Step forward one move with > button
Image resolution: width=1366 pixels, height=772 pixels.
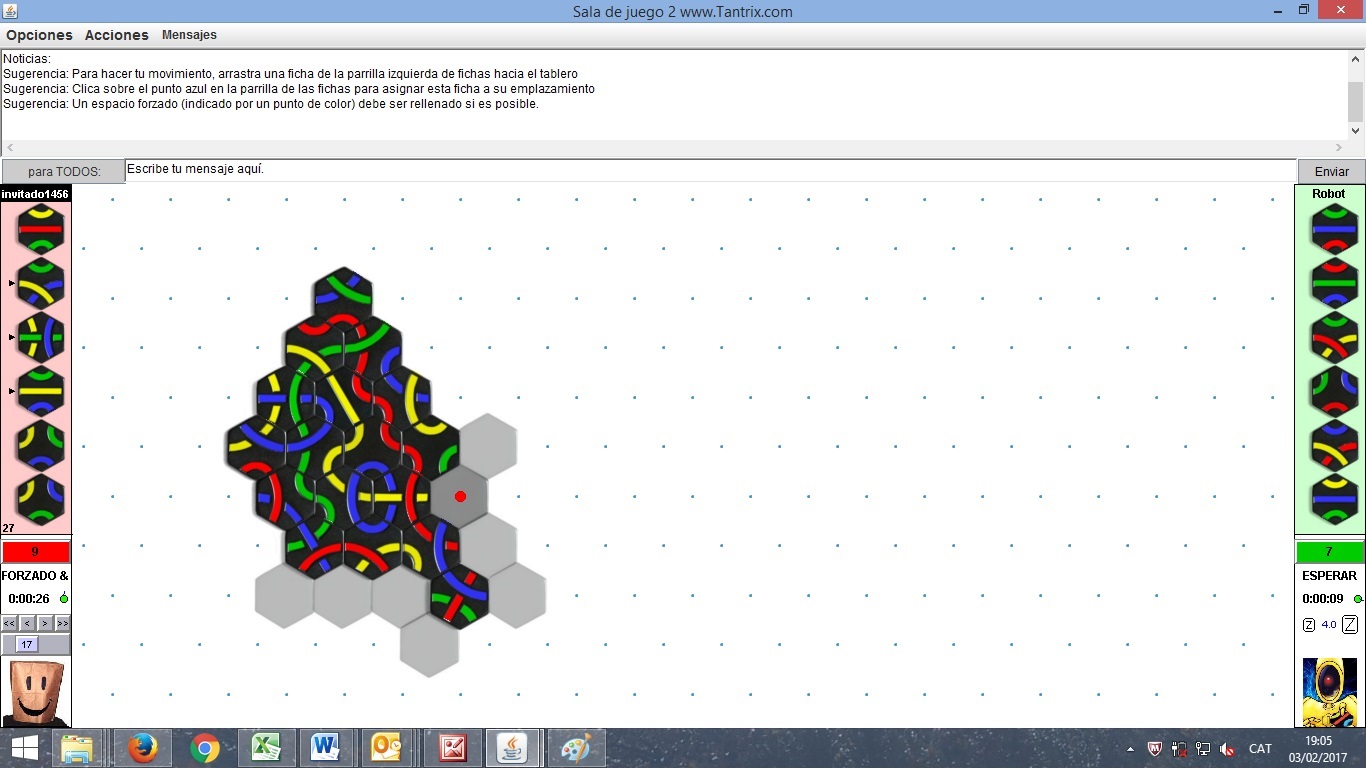tap(45, 623)
